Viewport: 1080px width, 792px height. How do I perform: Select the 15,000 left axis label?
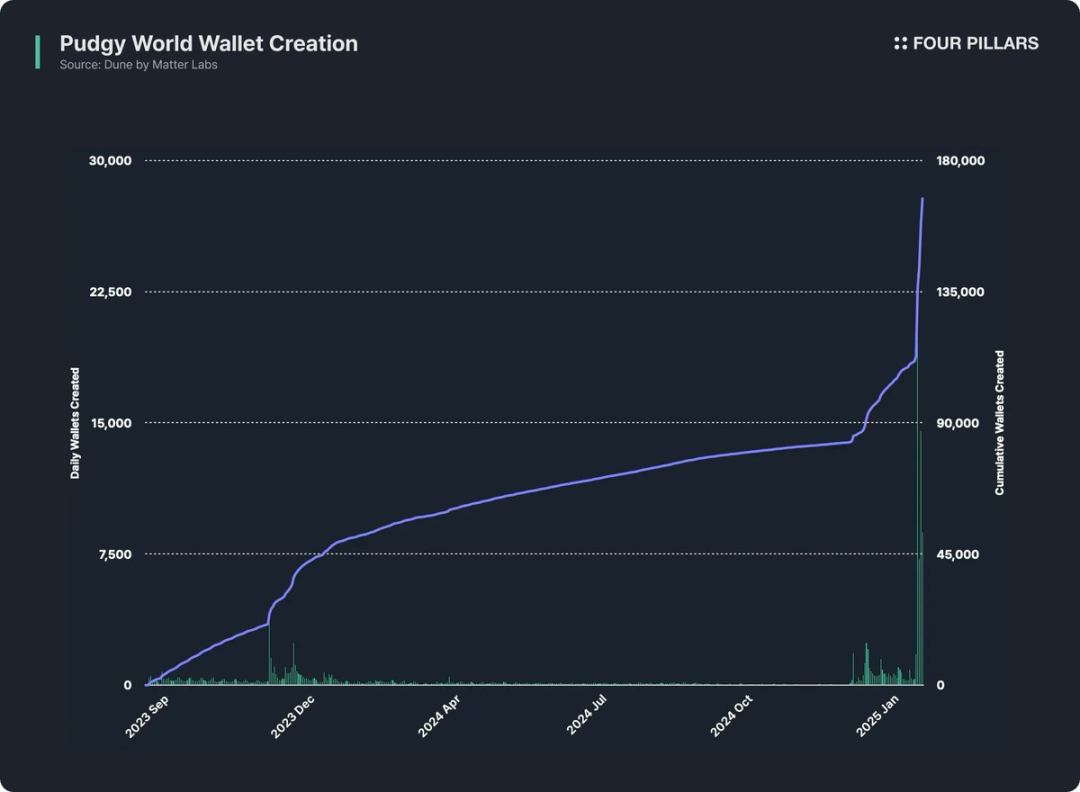[x=111, y=423]
